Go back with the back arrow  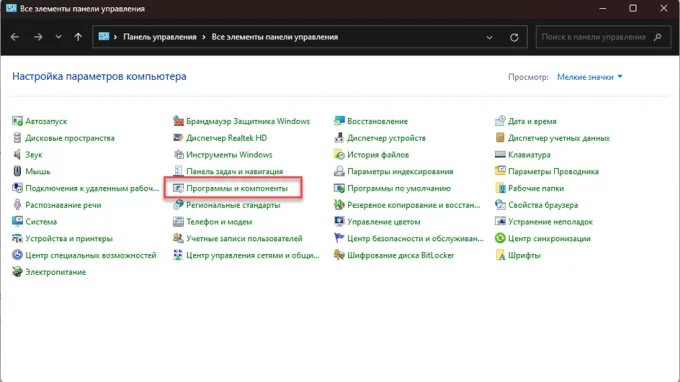click(x=15, y=37)
